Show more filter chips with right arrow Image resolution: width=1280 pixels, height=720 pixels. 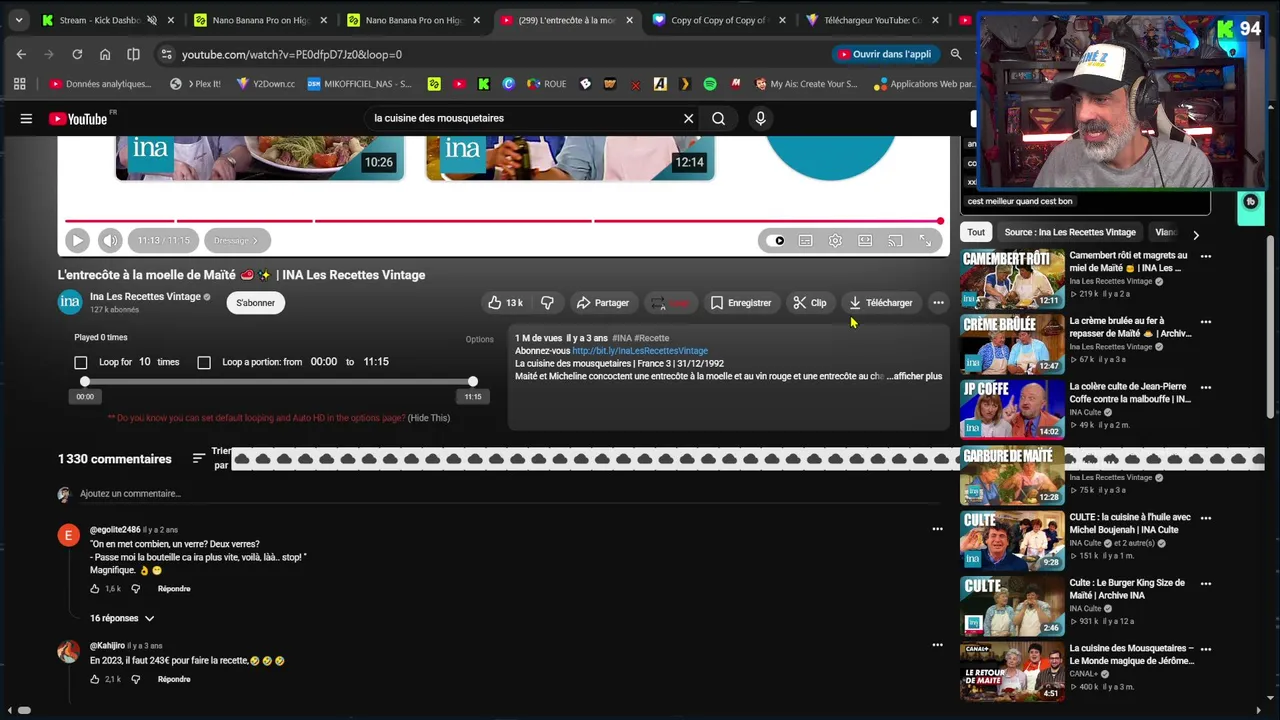1195,234
